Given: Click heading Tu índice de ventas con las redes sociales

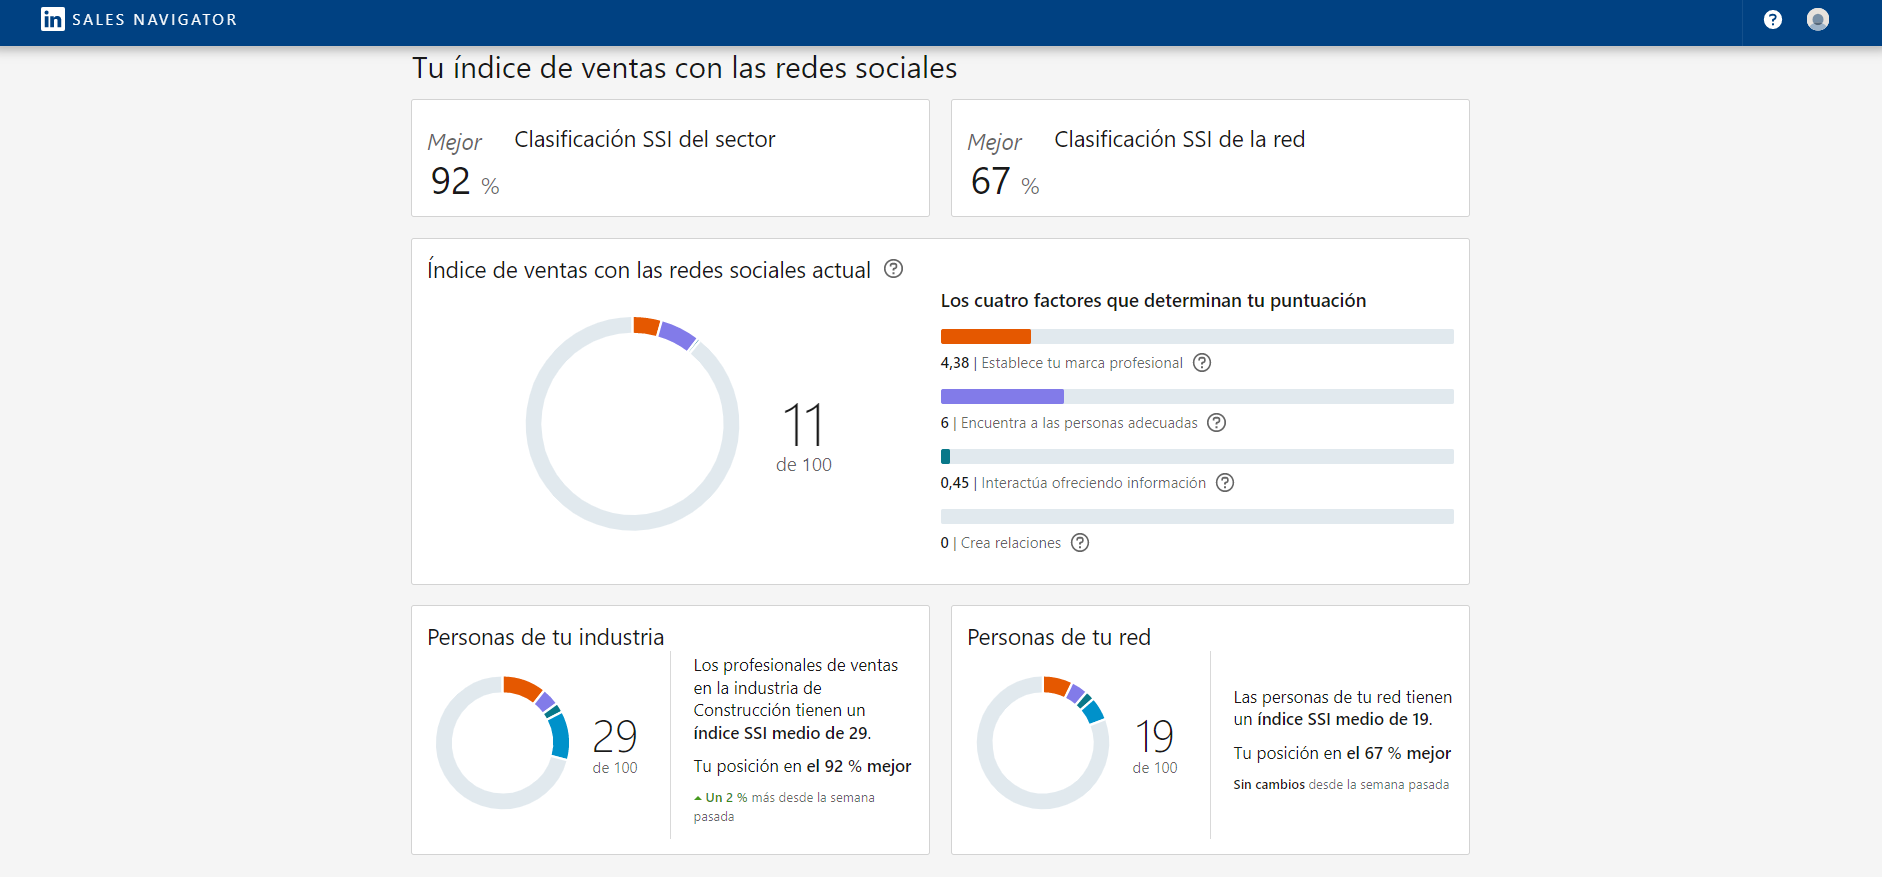Looking at the screenshot, I should [x=685, y=68].
